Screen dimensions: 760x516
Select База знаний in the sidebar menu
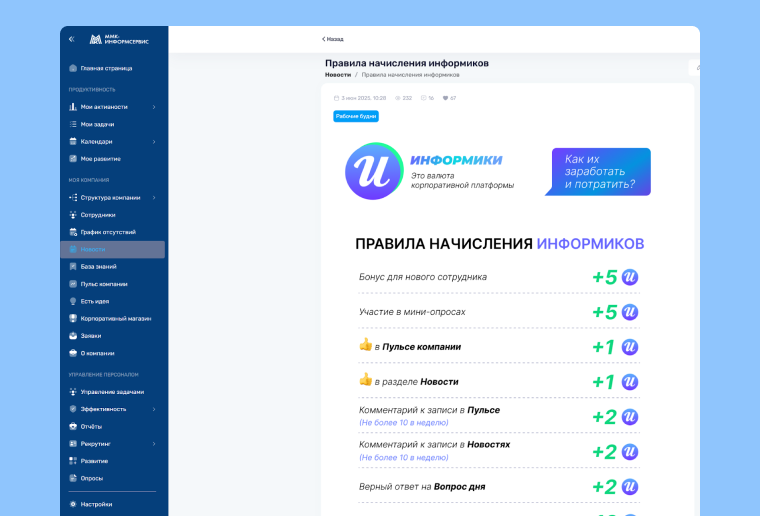pyautogui.click(x=98, y=267)
